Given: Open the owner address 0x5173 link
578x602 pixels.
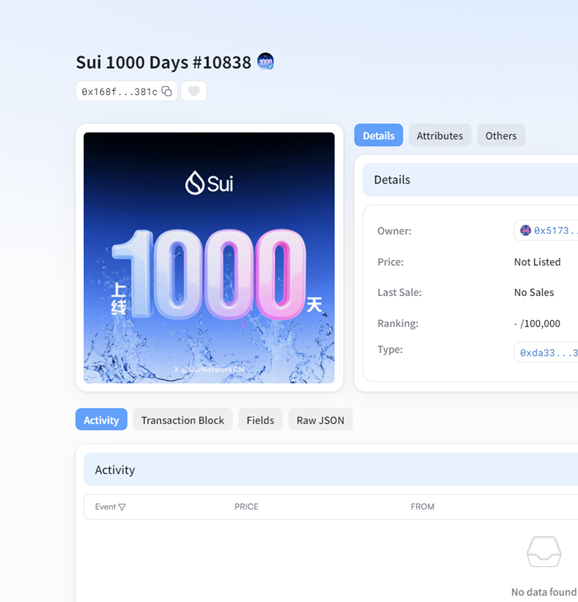Looking at the screenshot, I should coord(555,230).
